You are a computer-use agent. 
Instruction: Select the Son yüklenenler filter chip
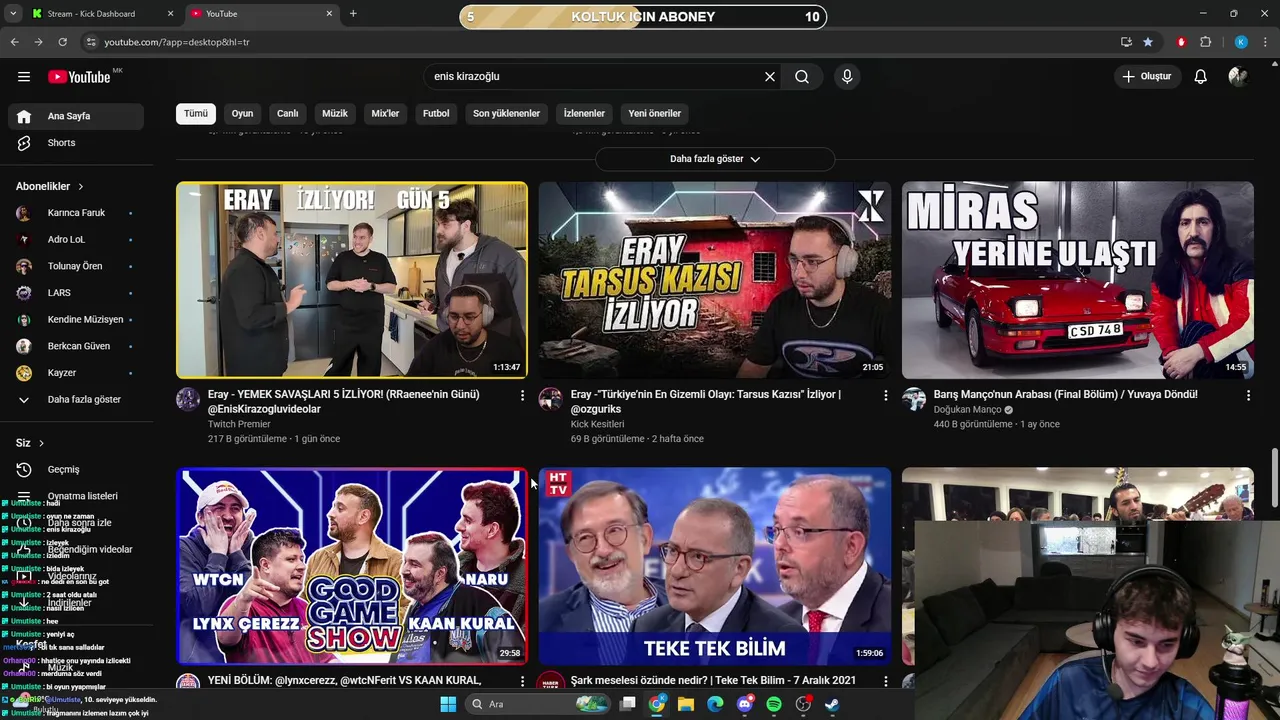pos(506,114)
